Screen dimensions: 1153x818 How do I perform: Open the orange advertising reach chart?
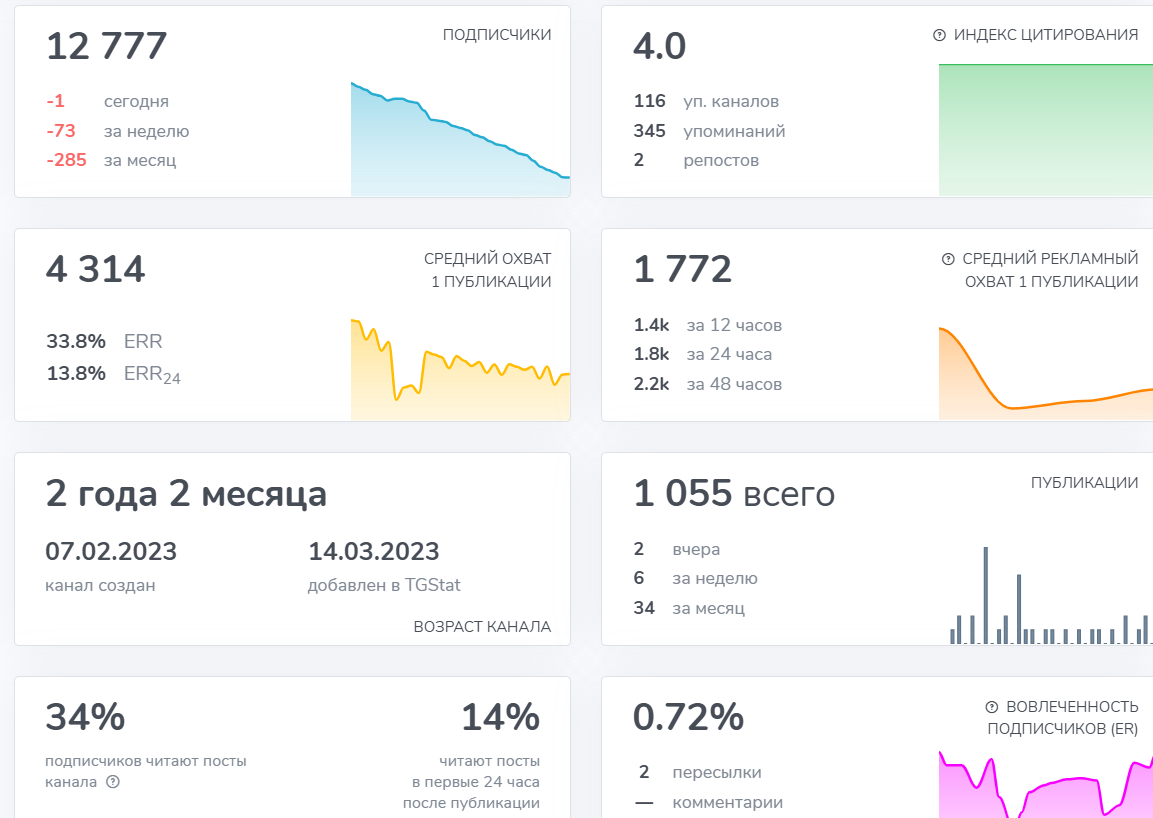tap(1046, 373)
